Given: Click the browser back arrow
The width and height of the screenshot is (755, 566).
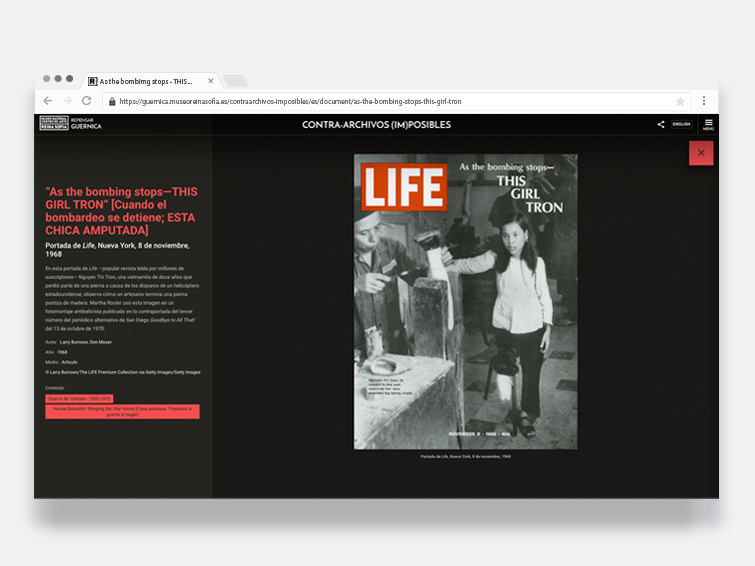Looking at the screenshot, I should tap(48, 101).
